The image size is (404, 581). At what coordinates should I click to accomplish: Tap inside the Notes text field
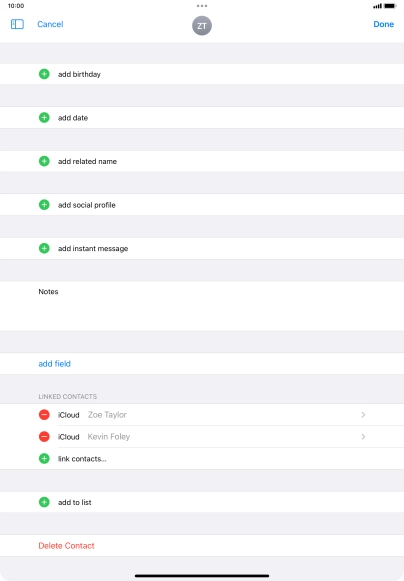(202, 306)
